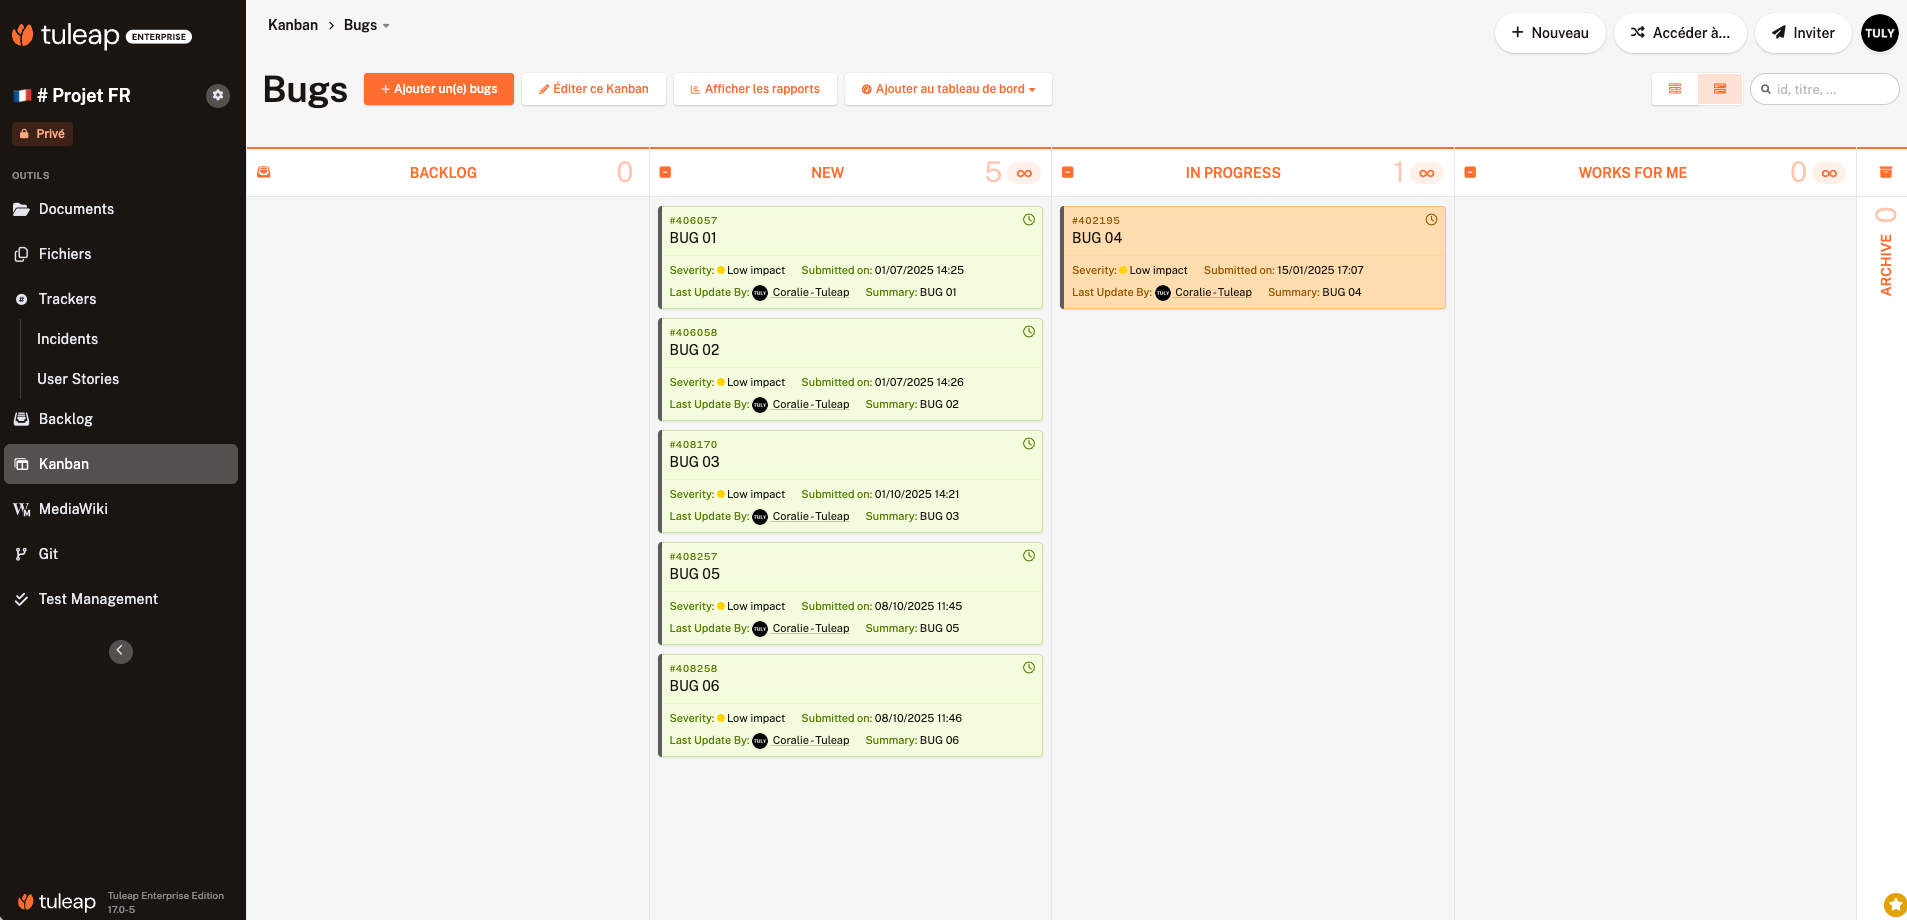Viewport: 1907px width, 920px height.
Task: Collapse the WORKS FOR ME column
Action: [x=1470, y=172]
